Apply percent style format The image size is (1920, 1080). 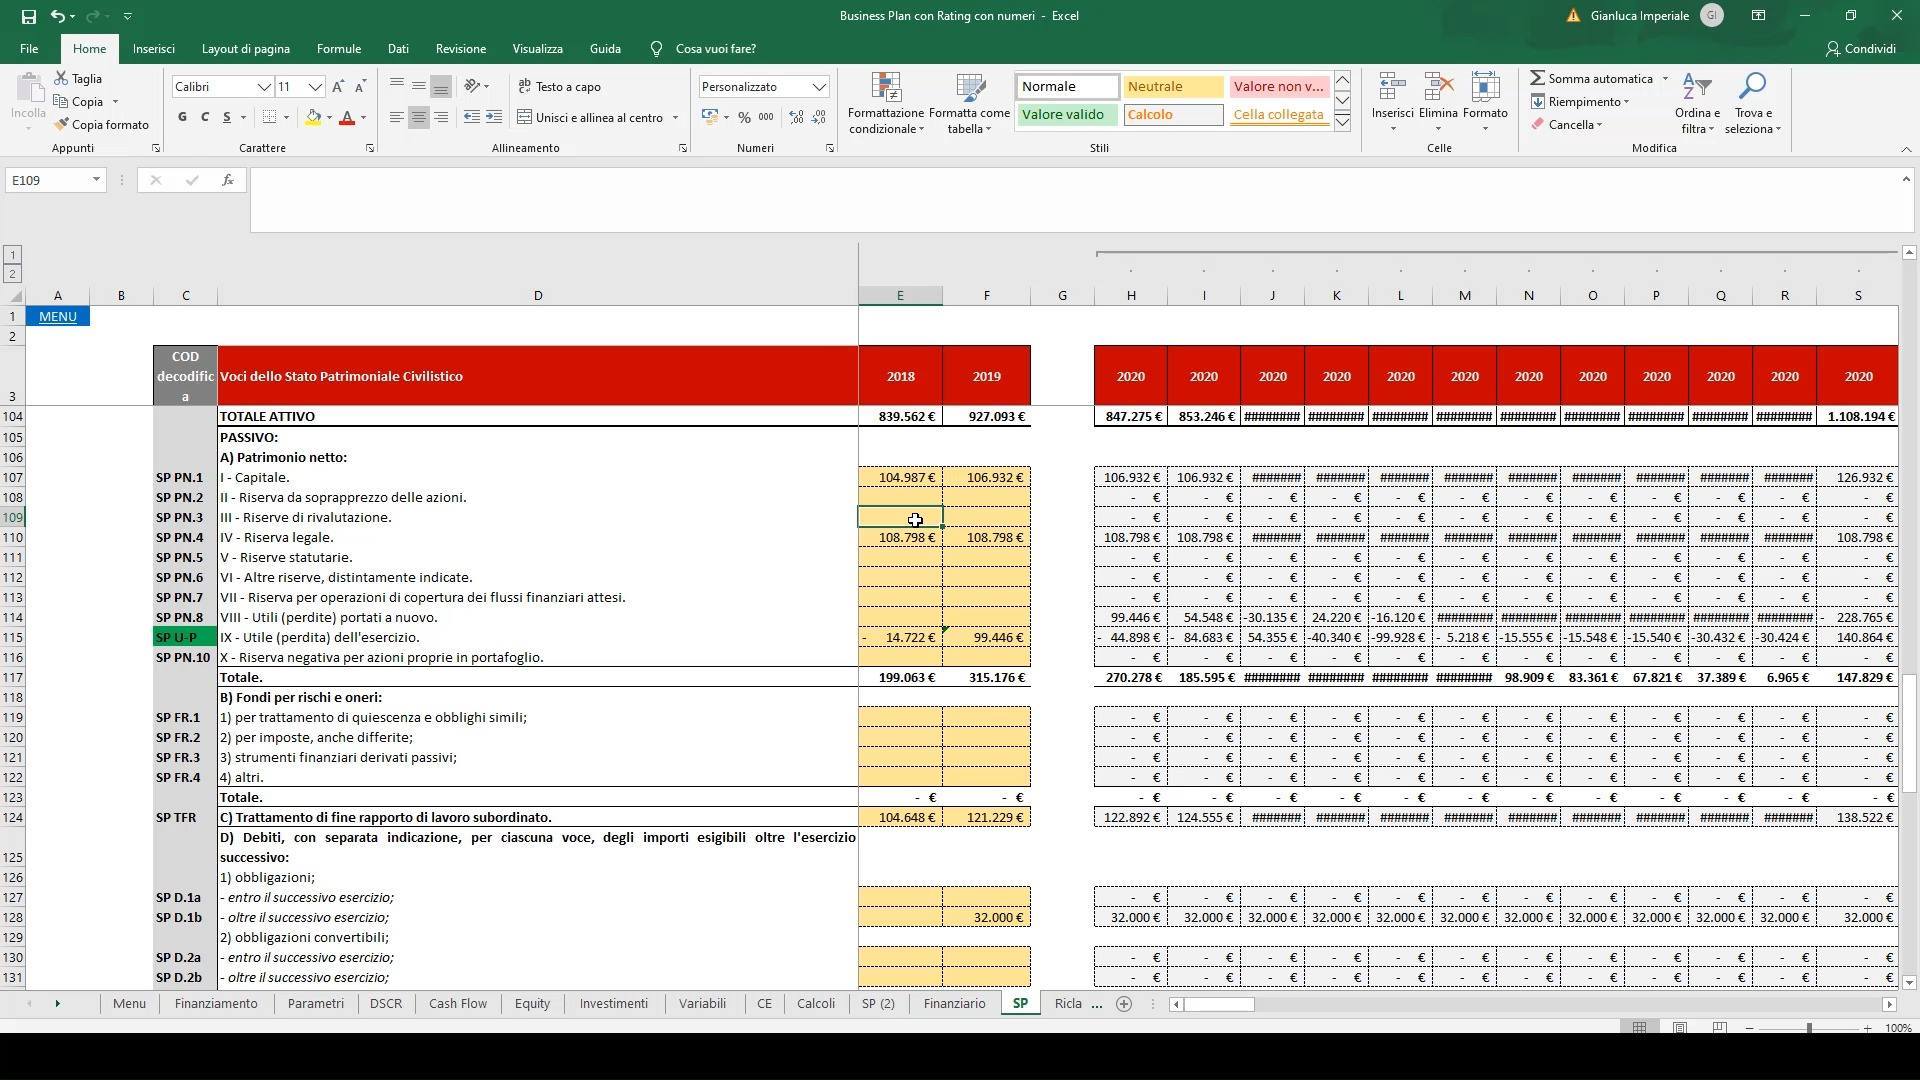pyautogui.click(x=744, y=118)
